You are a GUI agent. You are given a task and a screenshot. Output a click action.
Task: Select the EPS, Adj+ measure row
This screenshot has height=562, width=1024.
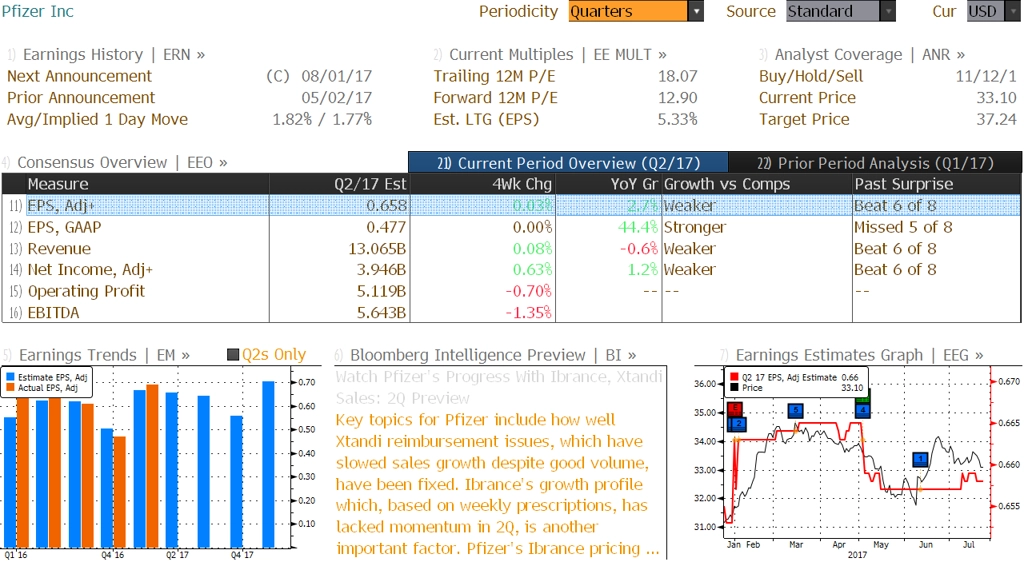(511, 206)
